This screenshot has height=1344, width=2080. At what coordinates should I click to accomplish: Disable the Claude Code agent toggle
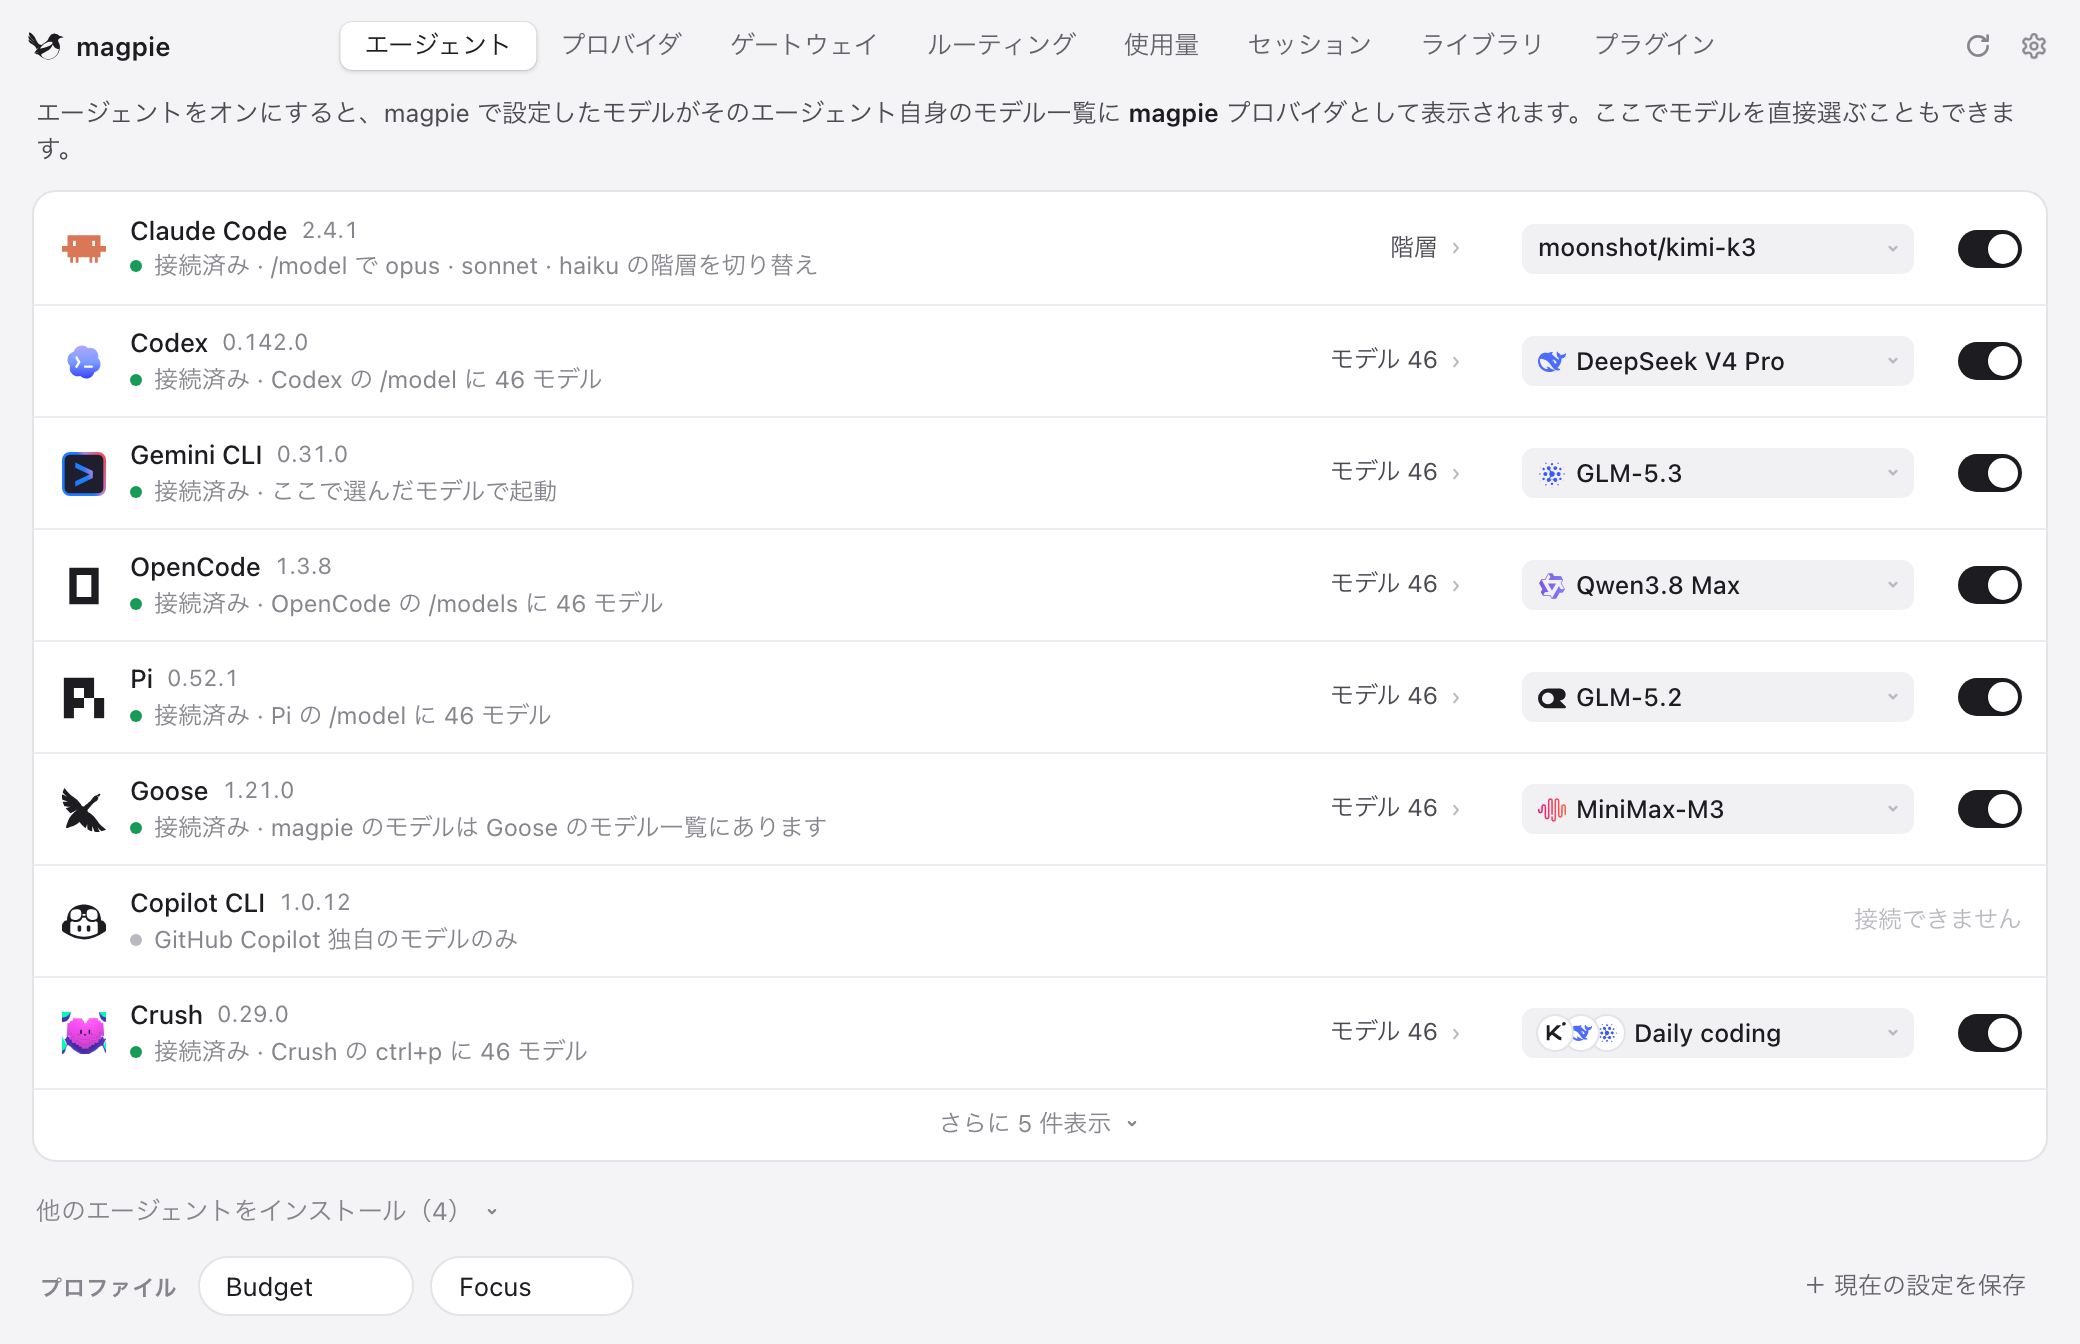pos(1989,249)
